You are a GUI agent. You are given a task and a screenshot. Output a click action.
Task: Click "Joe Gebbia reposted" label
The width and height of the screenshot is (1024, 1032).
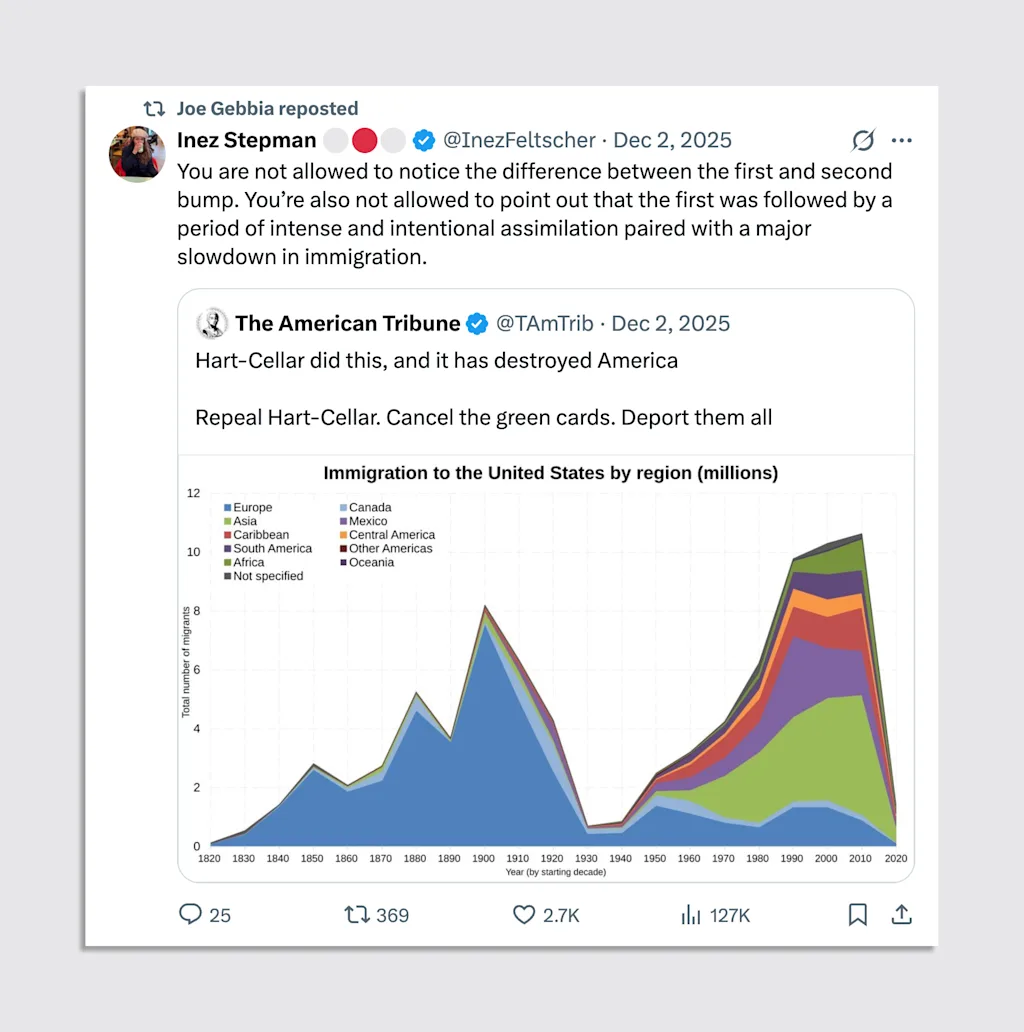point(267,108)
